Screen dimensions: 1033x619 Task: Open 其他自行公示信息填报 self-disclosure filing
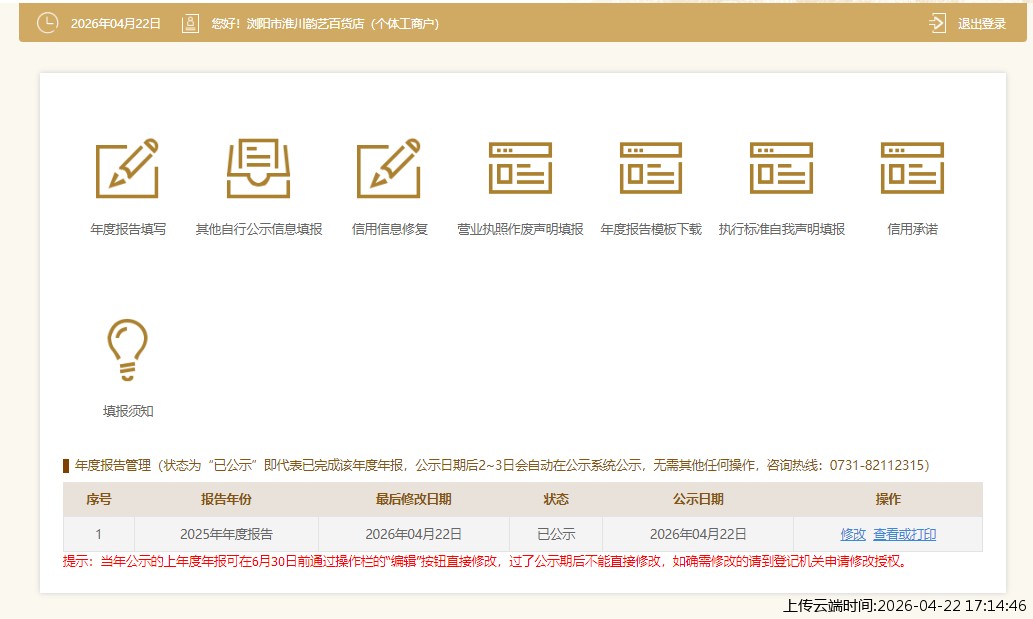coord(259,170)
